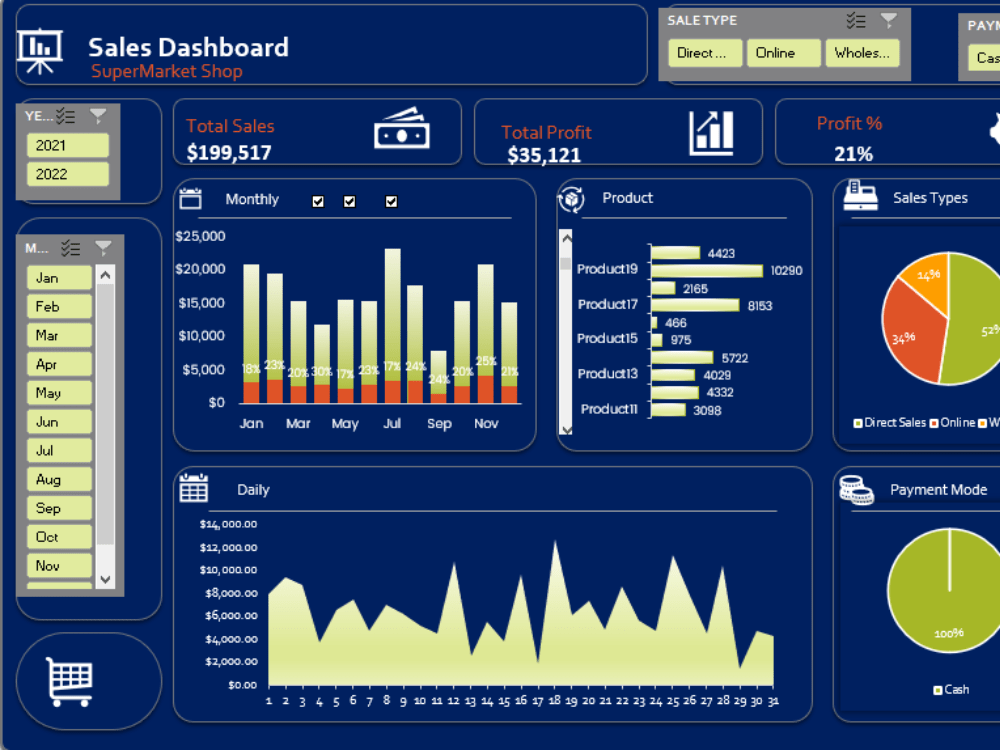Viewport: 1000px width, 750px height.
Task: Filter by month Feb
Action: point(59,307)
